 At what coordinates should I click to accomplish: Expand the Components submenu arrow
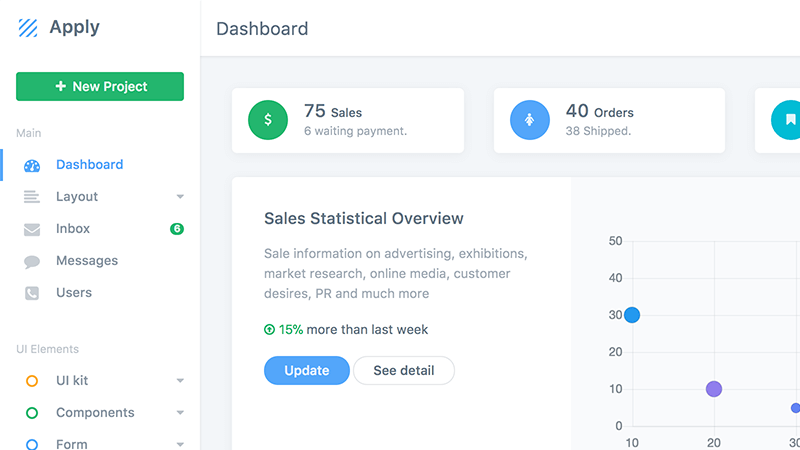(x=180, y=413)
